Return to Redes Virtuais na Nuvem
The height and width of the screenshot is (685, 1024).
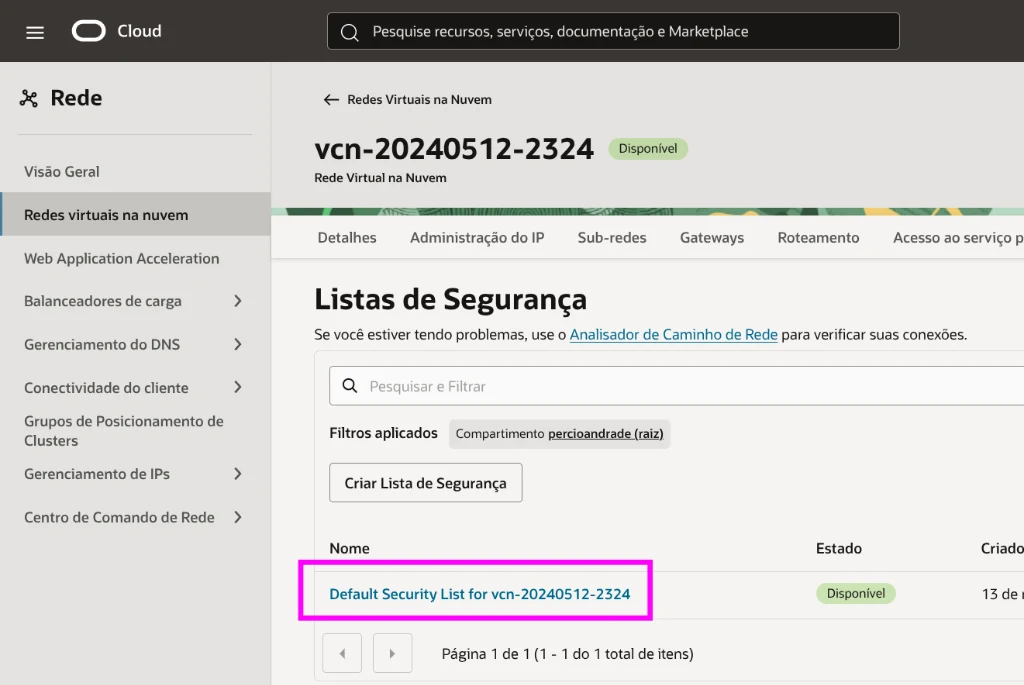coord(419,99)
